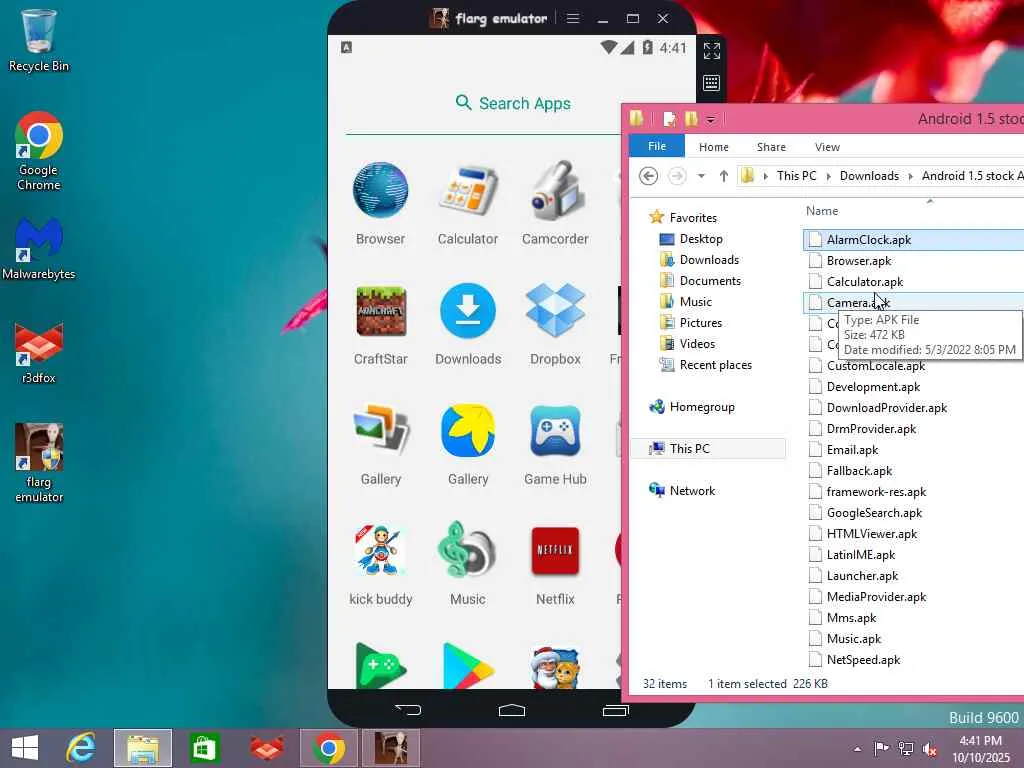Open Recycle Bin on desktop
Screen dimensions: 1024x768
tap(39, 40)
